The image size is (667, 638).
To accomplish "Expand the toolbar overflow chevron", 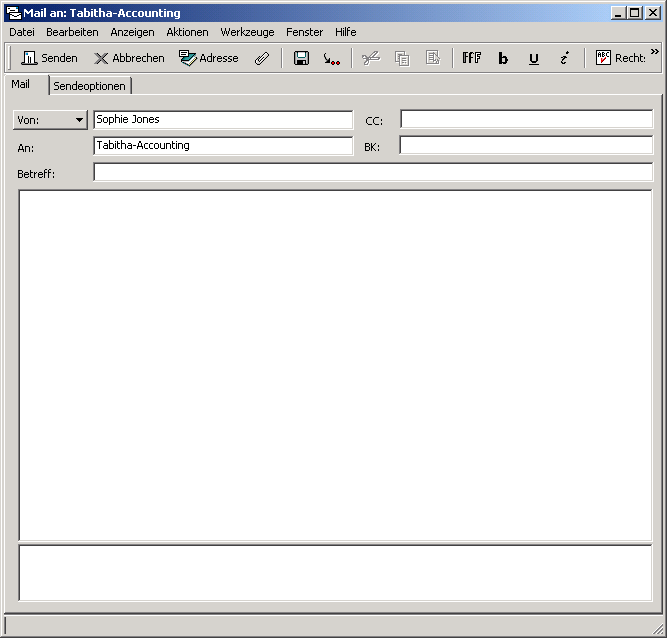I will [x=655, y=51].
